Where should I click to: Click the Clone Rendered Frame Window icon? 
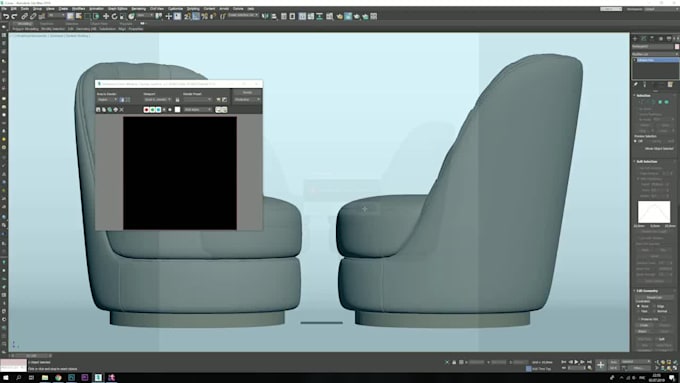coord(110,110)
